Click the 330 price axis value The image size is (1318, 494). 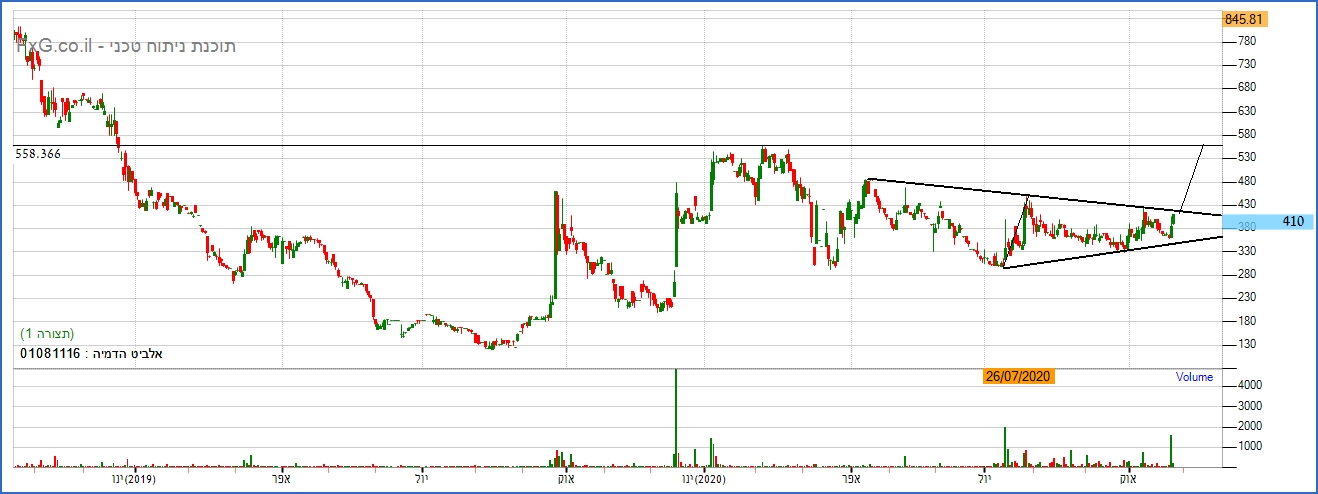tap(1246, 251)
